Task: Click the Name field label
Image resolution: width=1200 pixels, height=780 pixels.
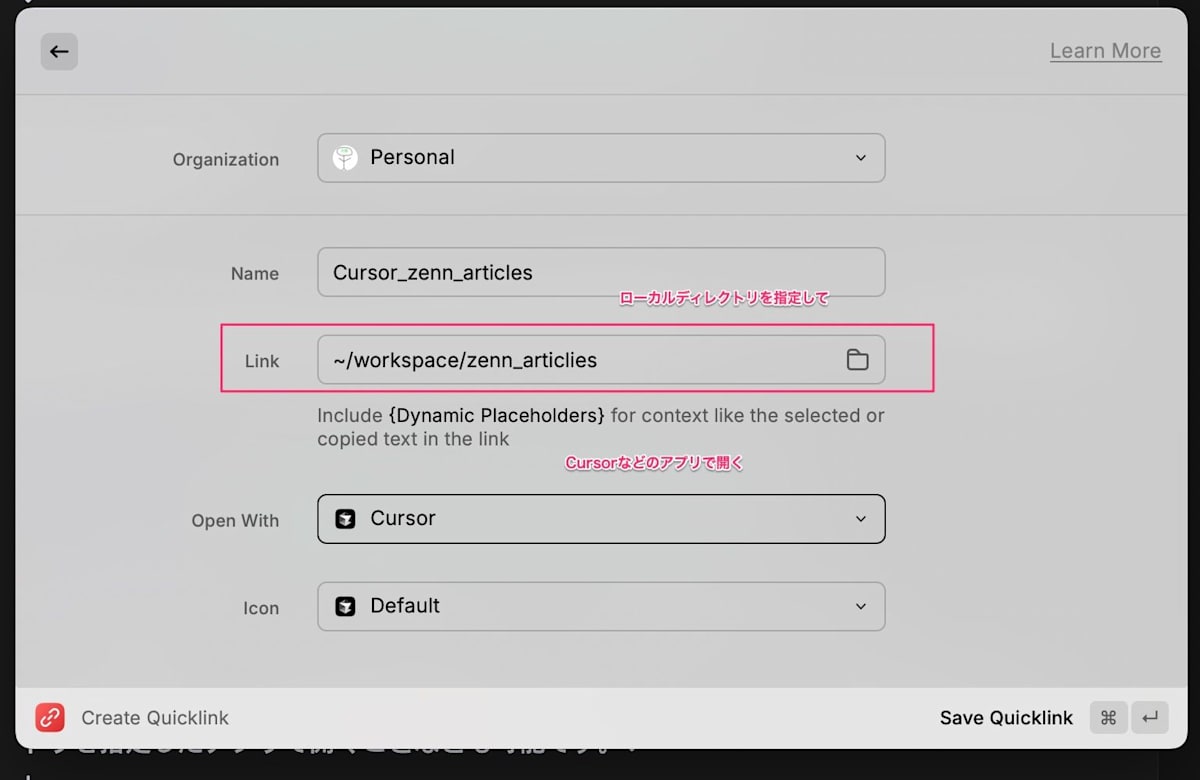Action: point(255,273)
